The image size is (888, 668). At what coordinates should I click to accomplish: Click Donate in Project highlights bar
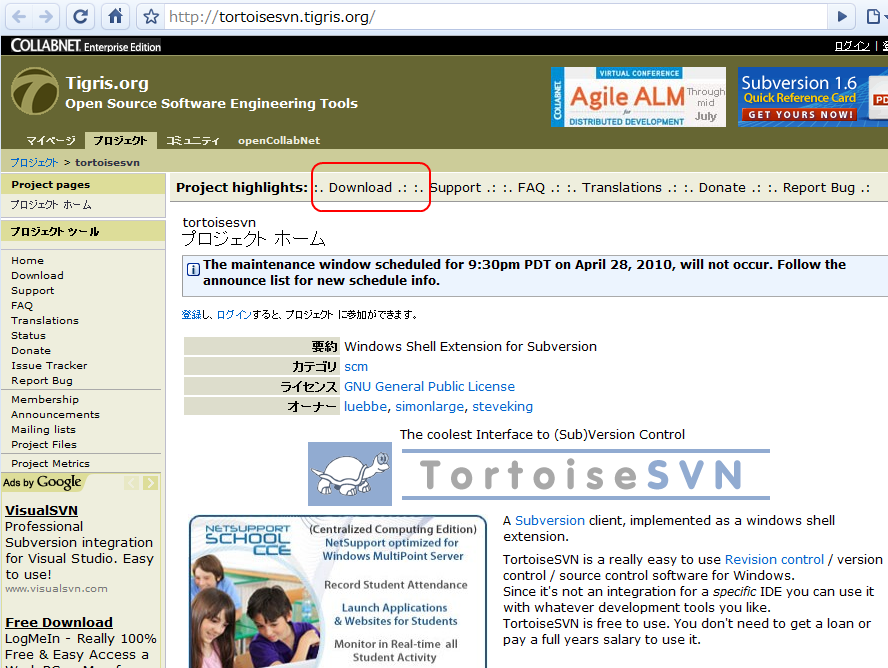click(722, 187)
